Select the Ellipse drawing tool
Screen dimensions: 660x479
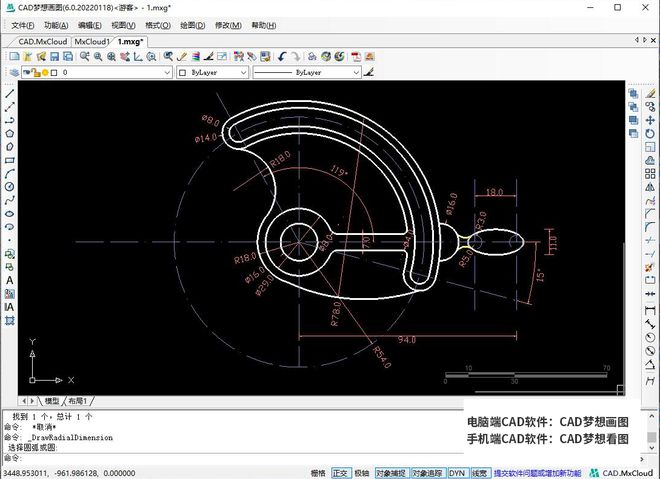click(9, 214)
